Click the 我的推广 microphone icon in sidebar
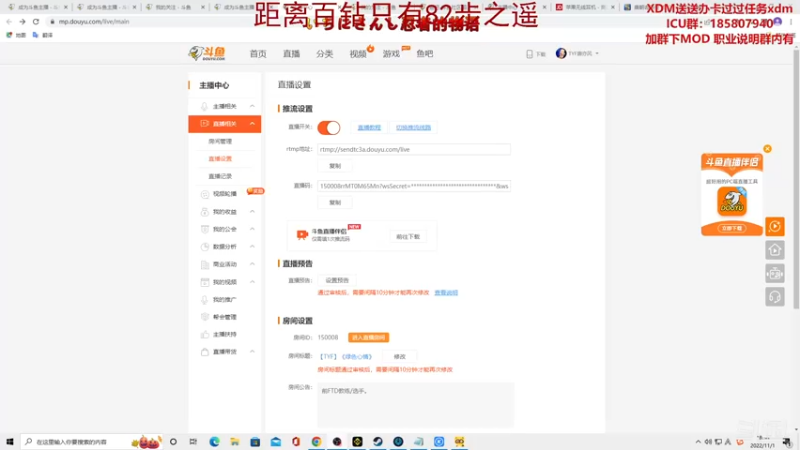800x450 pixels. (x=205, y=299)
